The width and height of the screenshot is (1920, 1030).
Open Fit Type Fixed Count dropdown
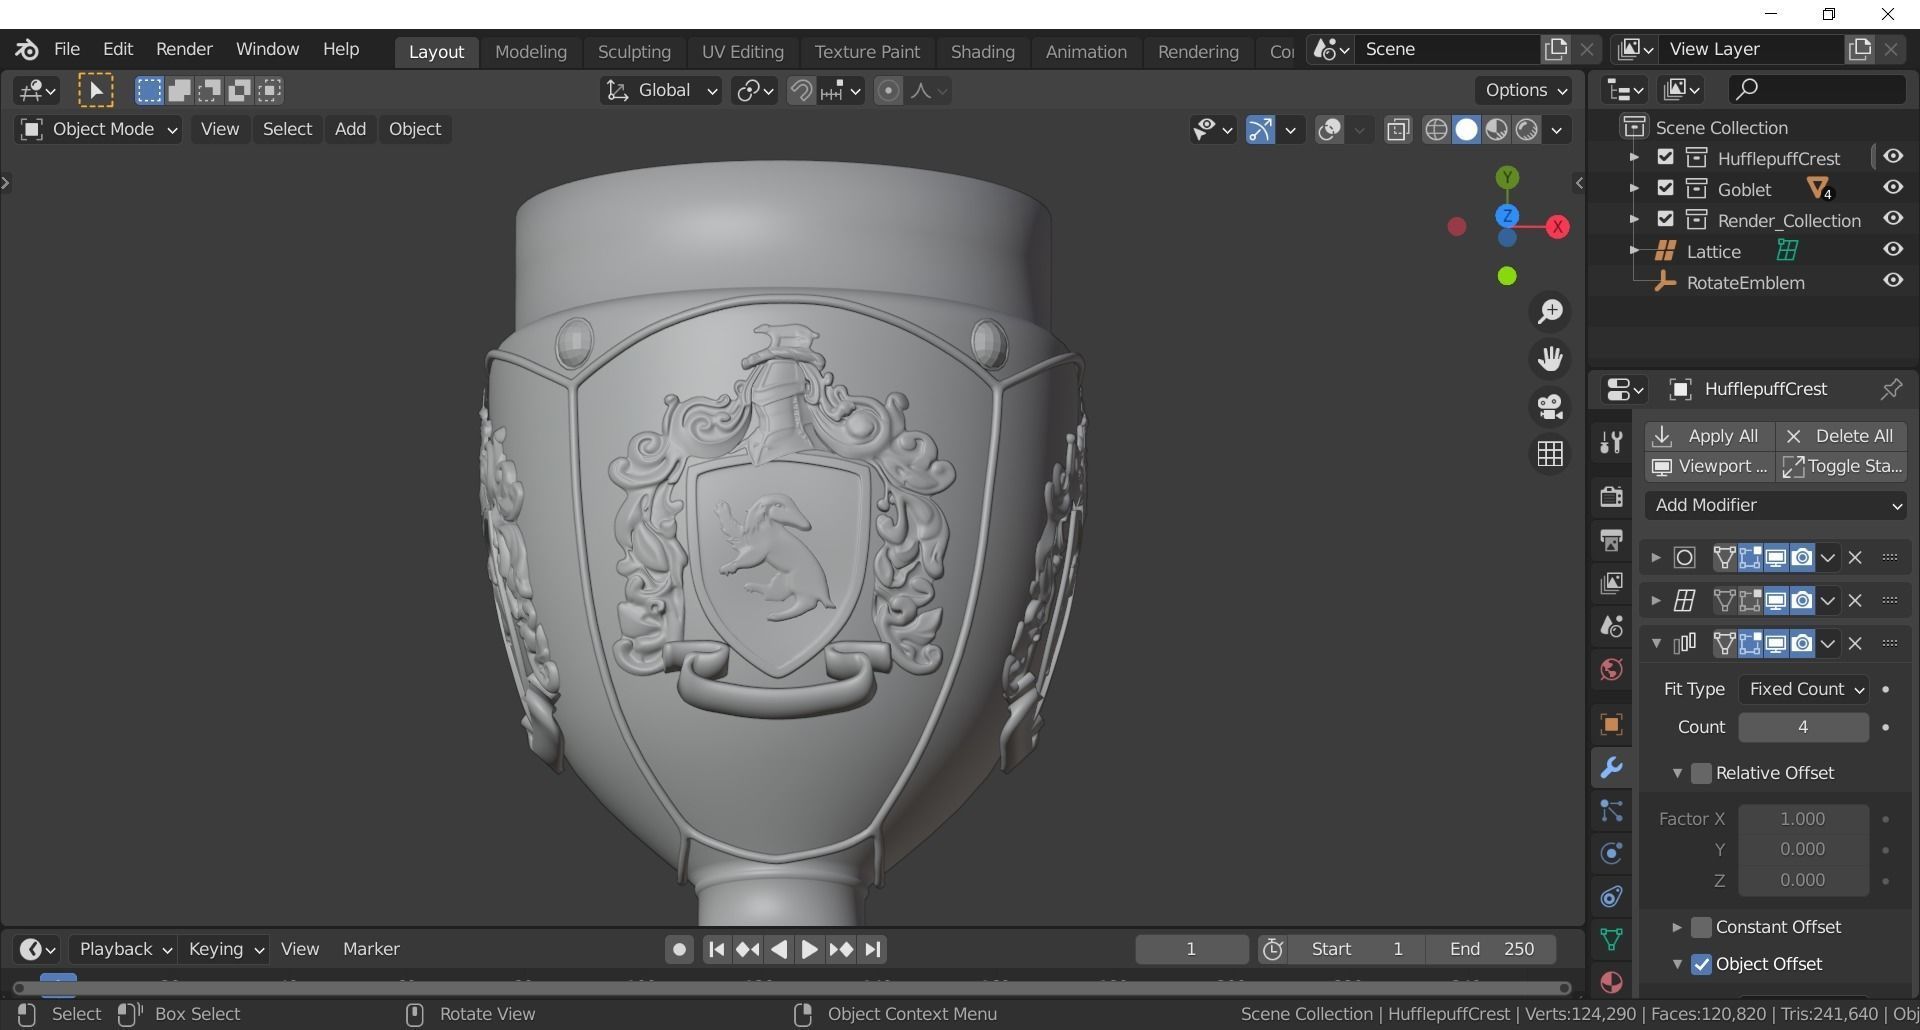[x=1803, y=689]
